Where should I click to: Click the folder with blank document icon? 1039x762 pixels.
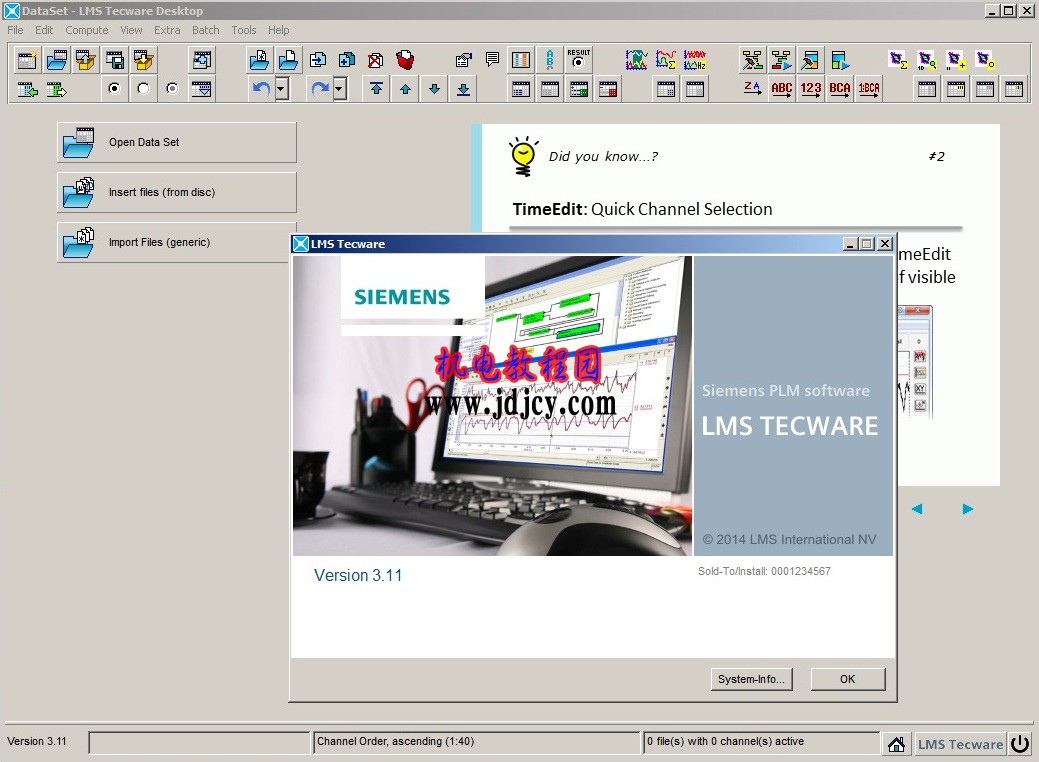click(288, 60)
